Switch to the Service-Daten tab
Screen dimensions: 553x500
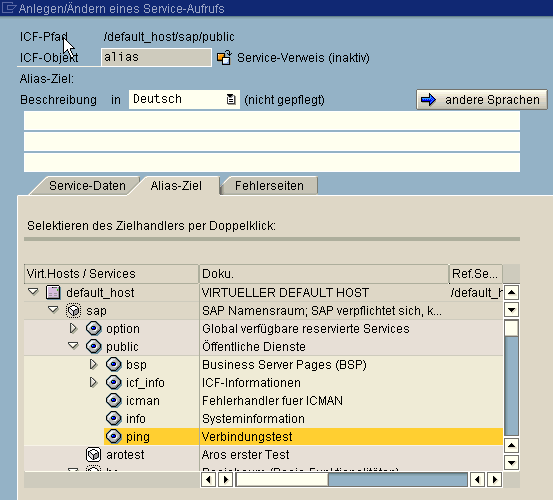tap(87, 185)
